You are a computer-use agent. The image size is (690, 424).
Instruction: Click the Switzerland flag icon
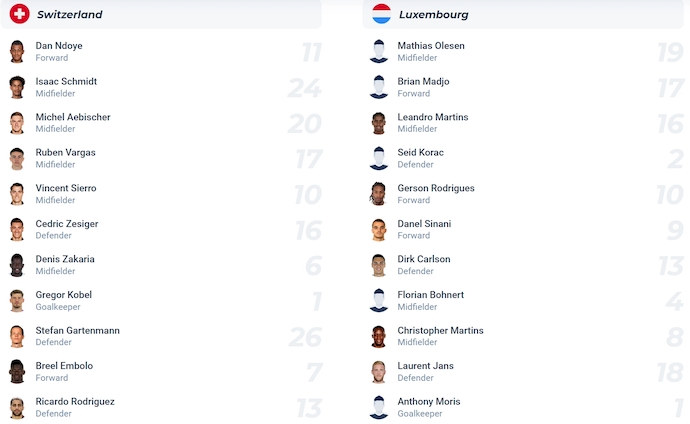tap(19, 14)
